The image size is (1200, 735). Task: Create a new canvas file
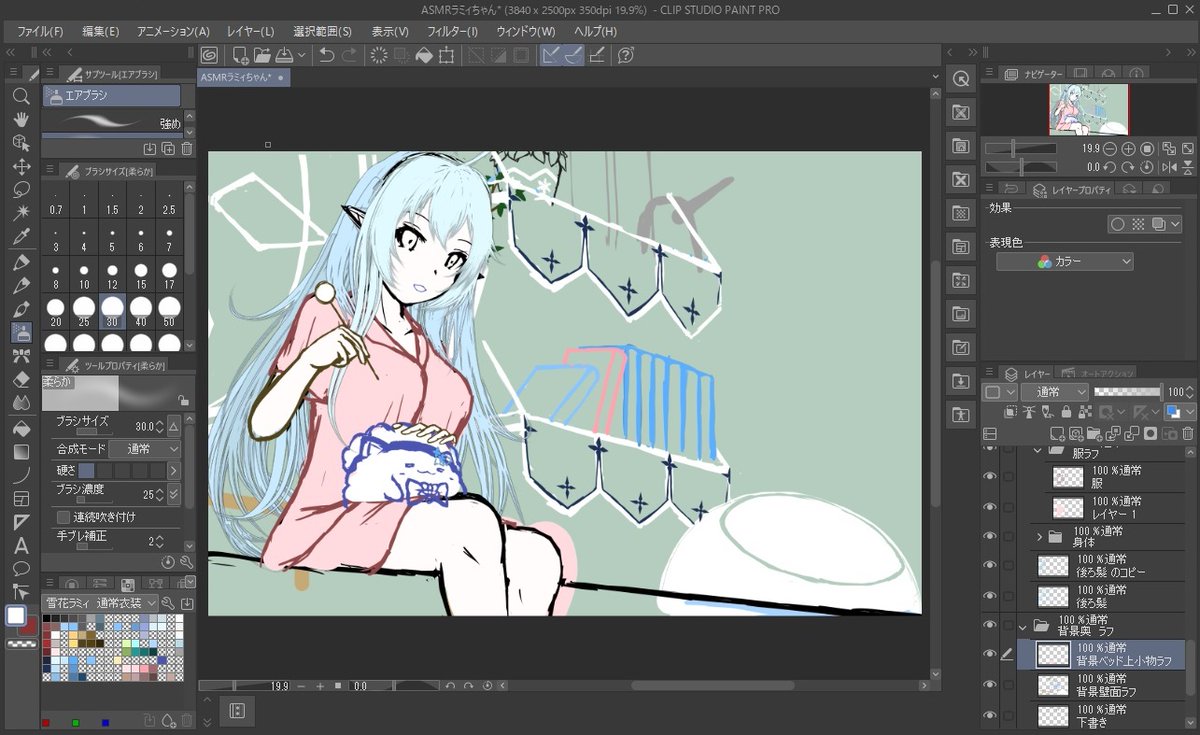(x=240, y=55)
